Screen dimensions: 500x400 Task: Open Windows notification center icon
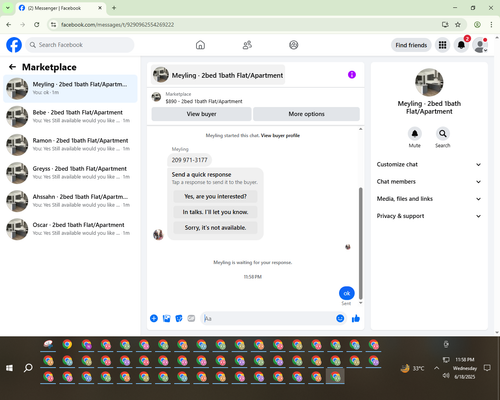pyautogui.click(x=487, y=368)
